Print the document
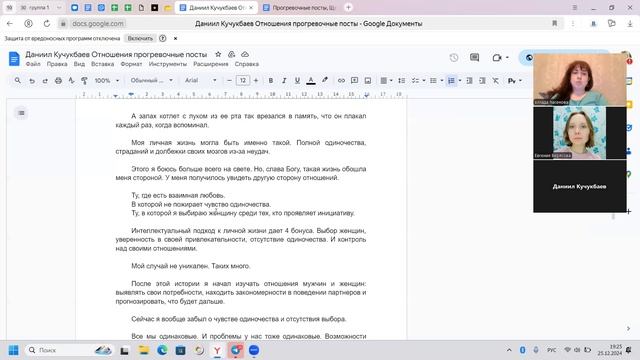Screen dimensions: 640x360 point(58,81)
